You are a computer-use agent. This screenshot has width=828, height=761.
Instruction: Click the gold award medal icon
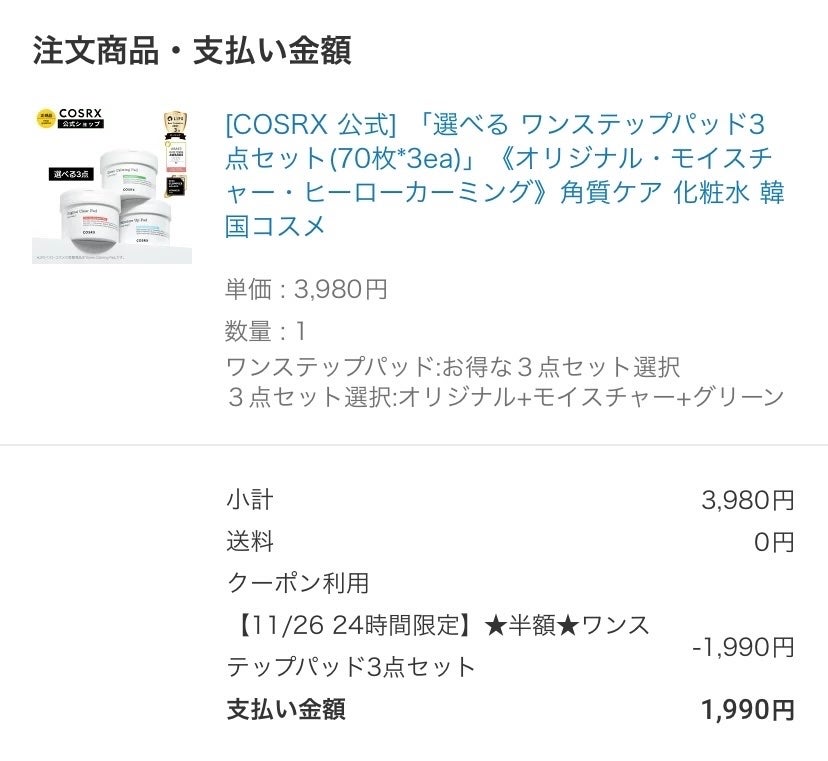click(x=175, y=122)
